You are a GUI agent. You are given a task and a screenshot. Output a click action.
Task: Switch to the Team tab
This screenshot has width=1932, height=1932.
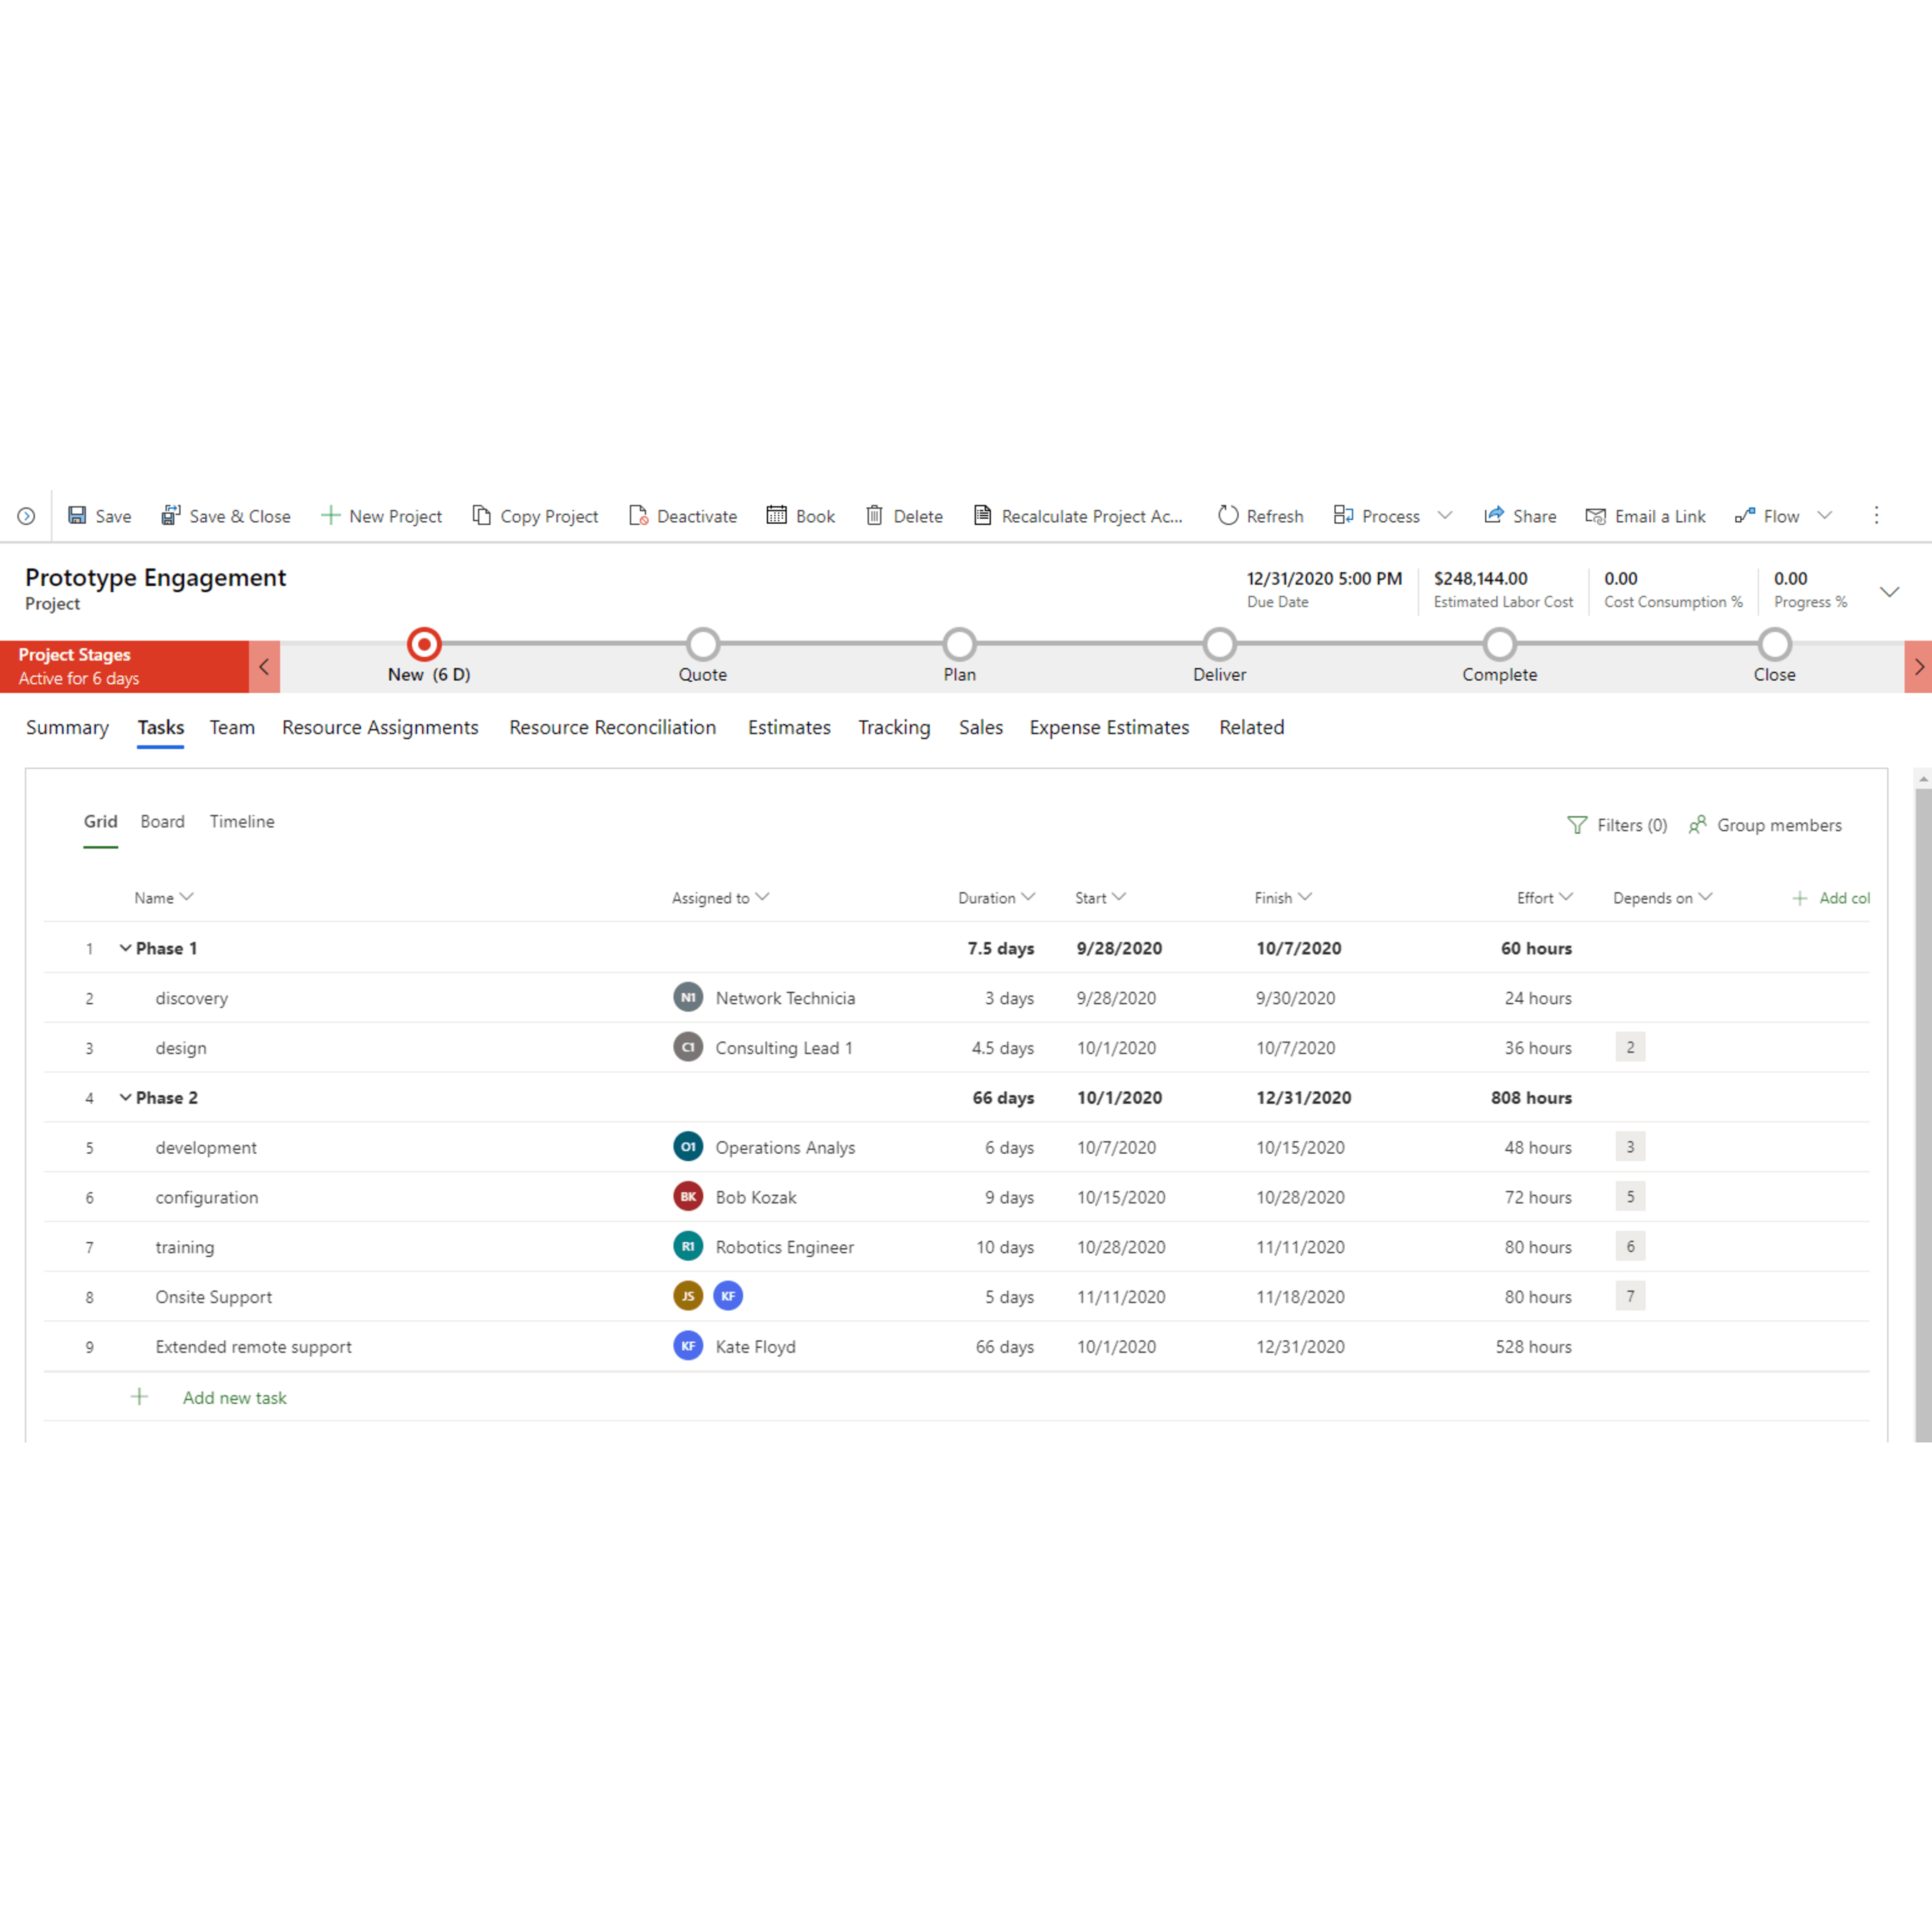[232, 727]
